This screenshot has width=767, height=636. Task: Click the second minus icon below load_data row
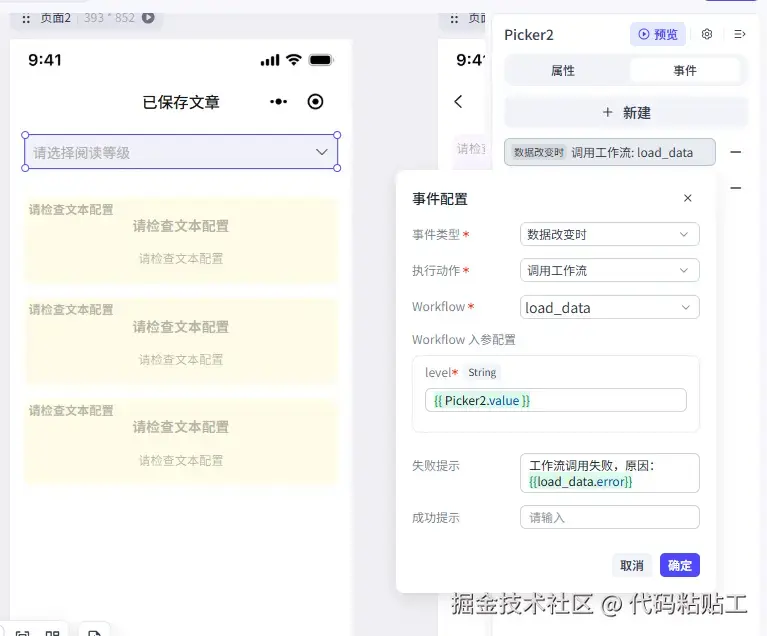735,188
